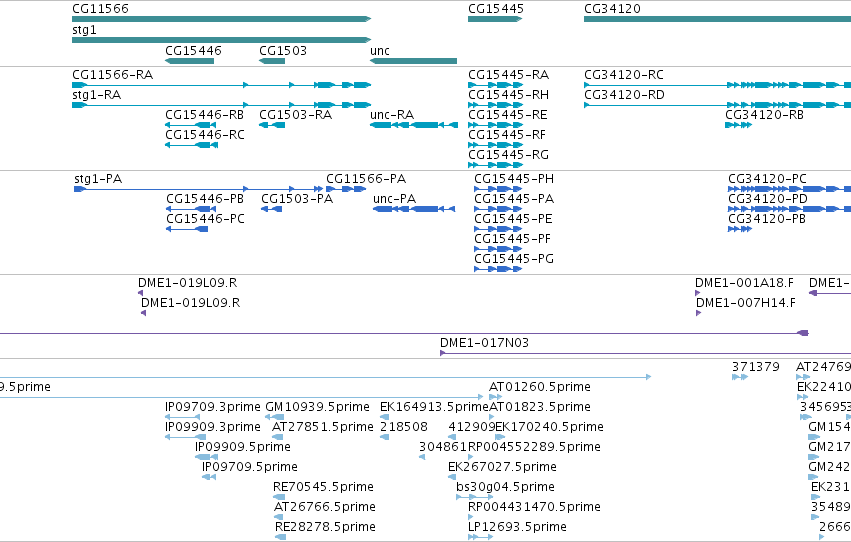851x542 pixels.
Task: Select the CG11566 gene bar
Action: point(221,19)
